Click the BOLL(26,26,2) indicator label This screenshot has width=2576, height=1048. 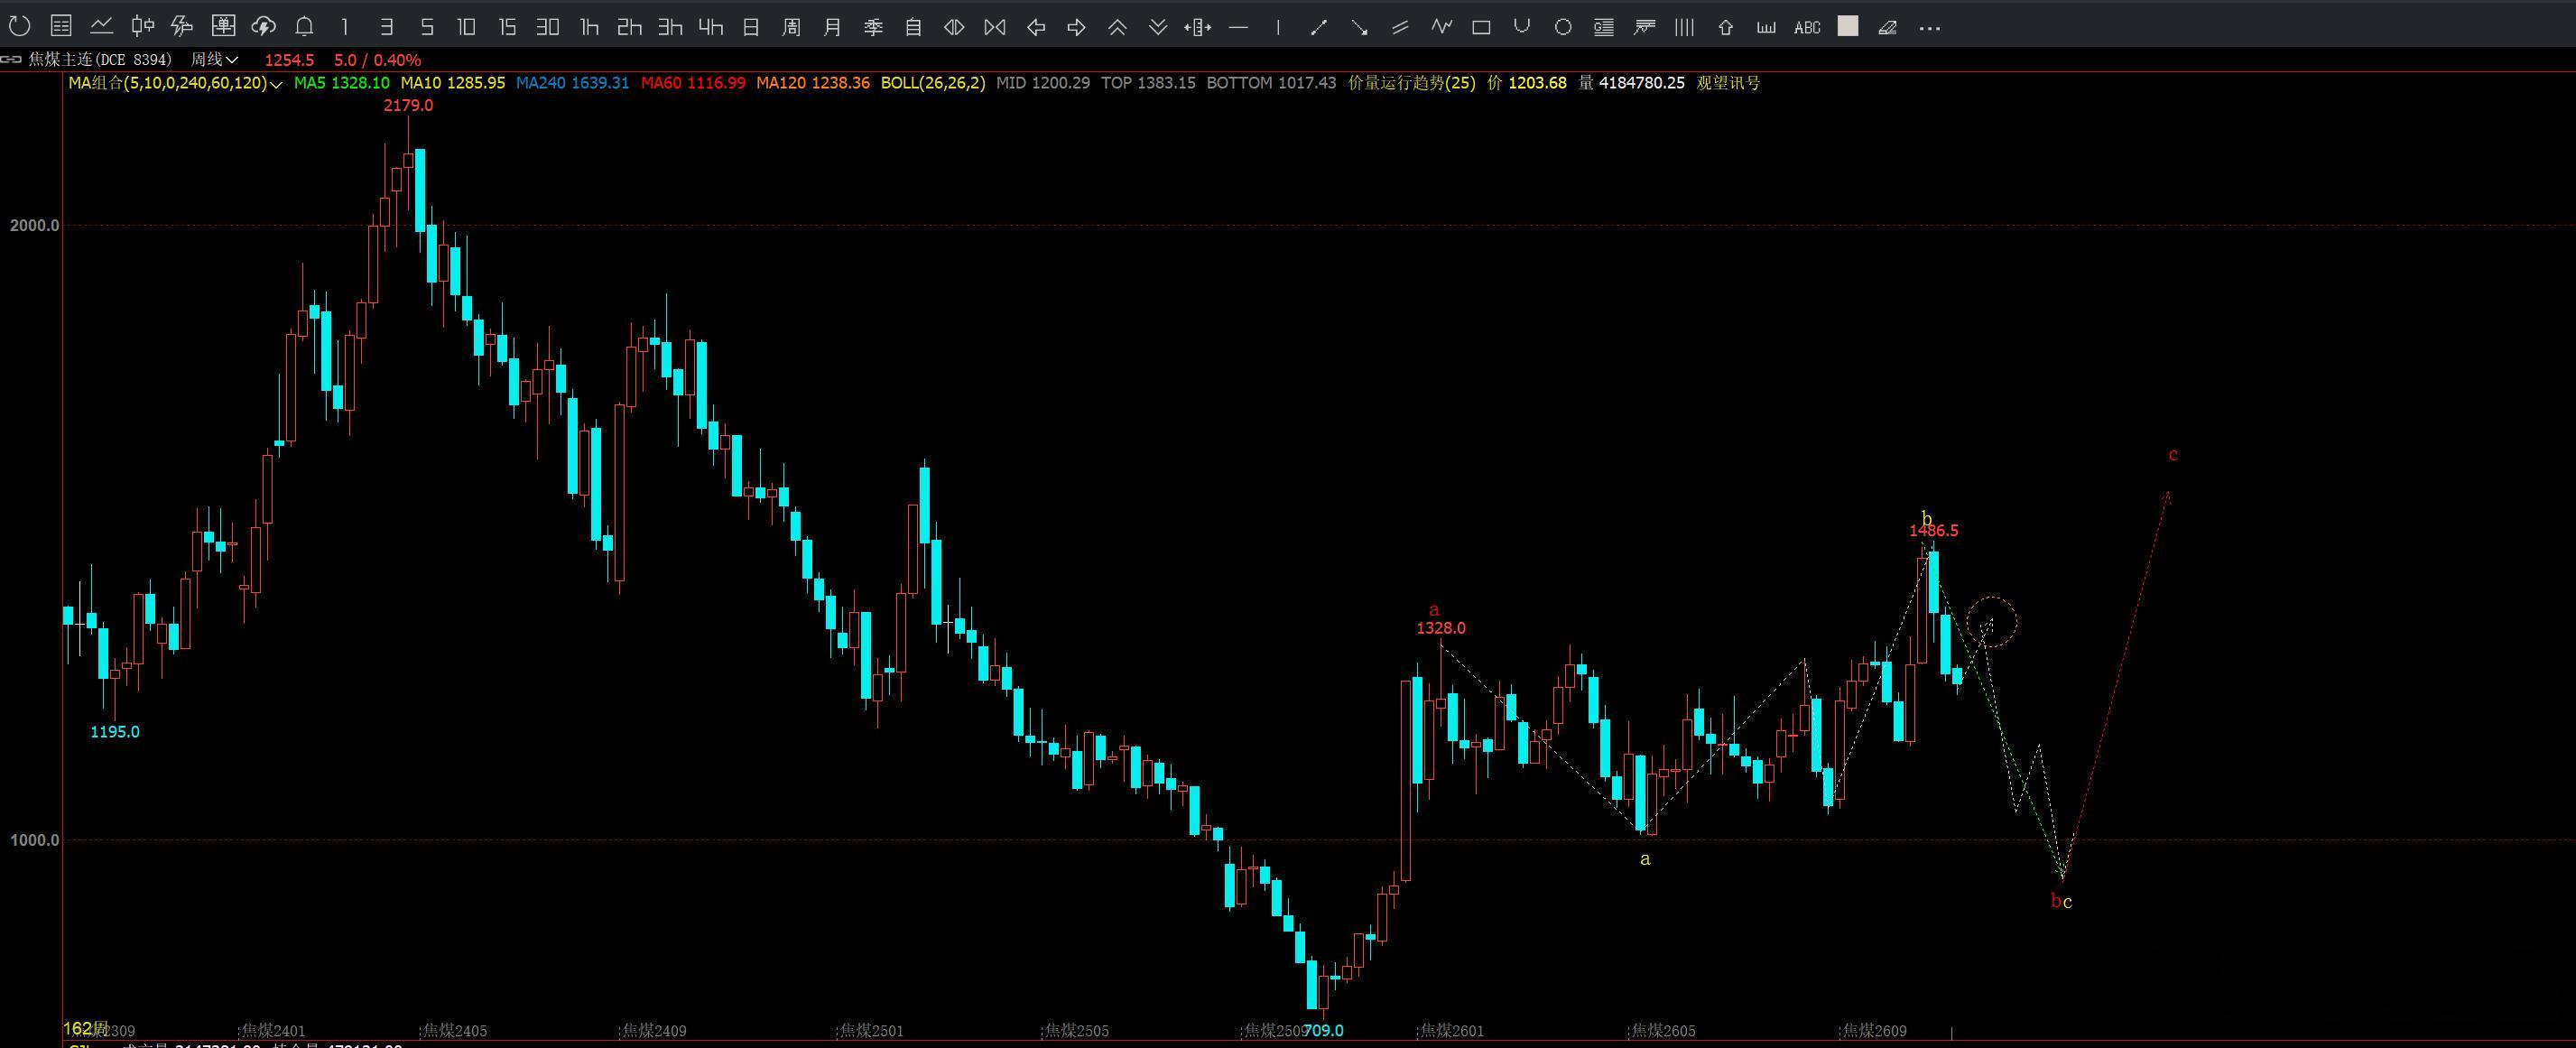[x=933, y=83]
